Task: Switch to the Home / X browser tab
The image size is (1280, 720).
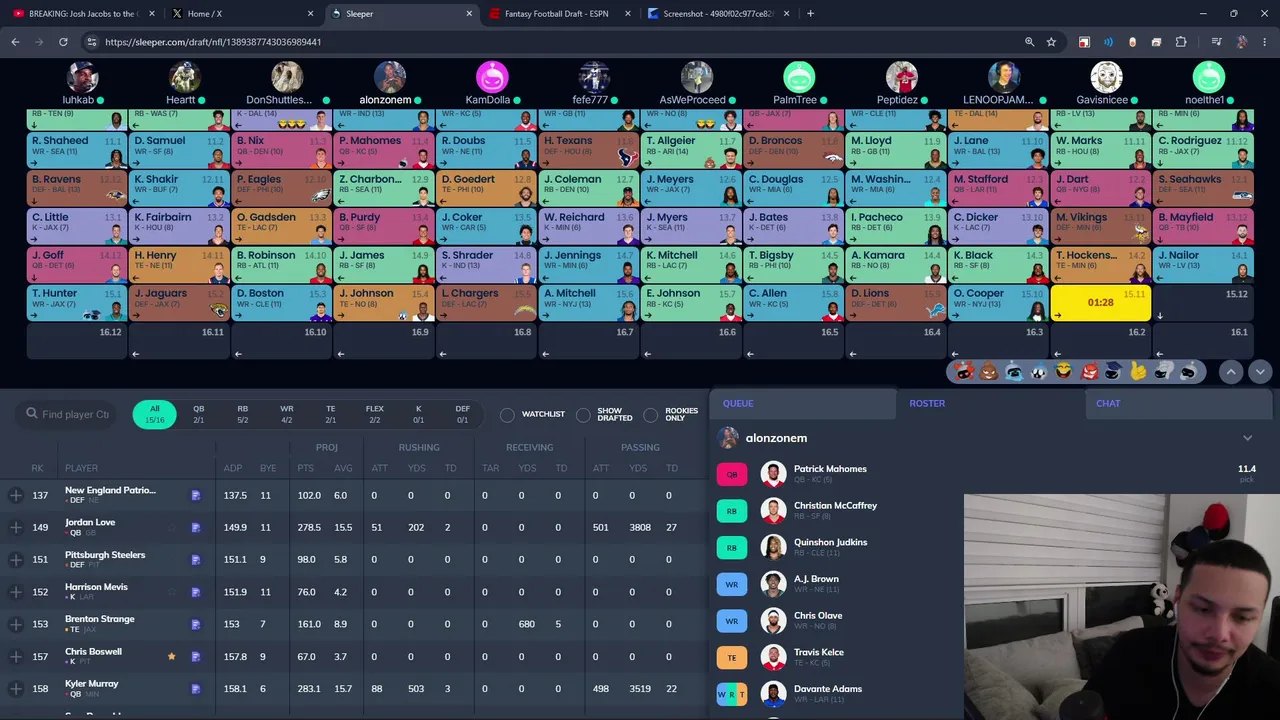Action: 241,14
